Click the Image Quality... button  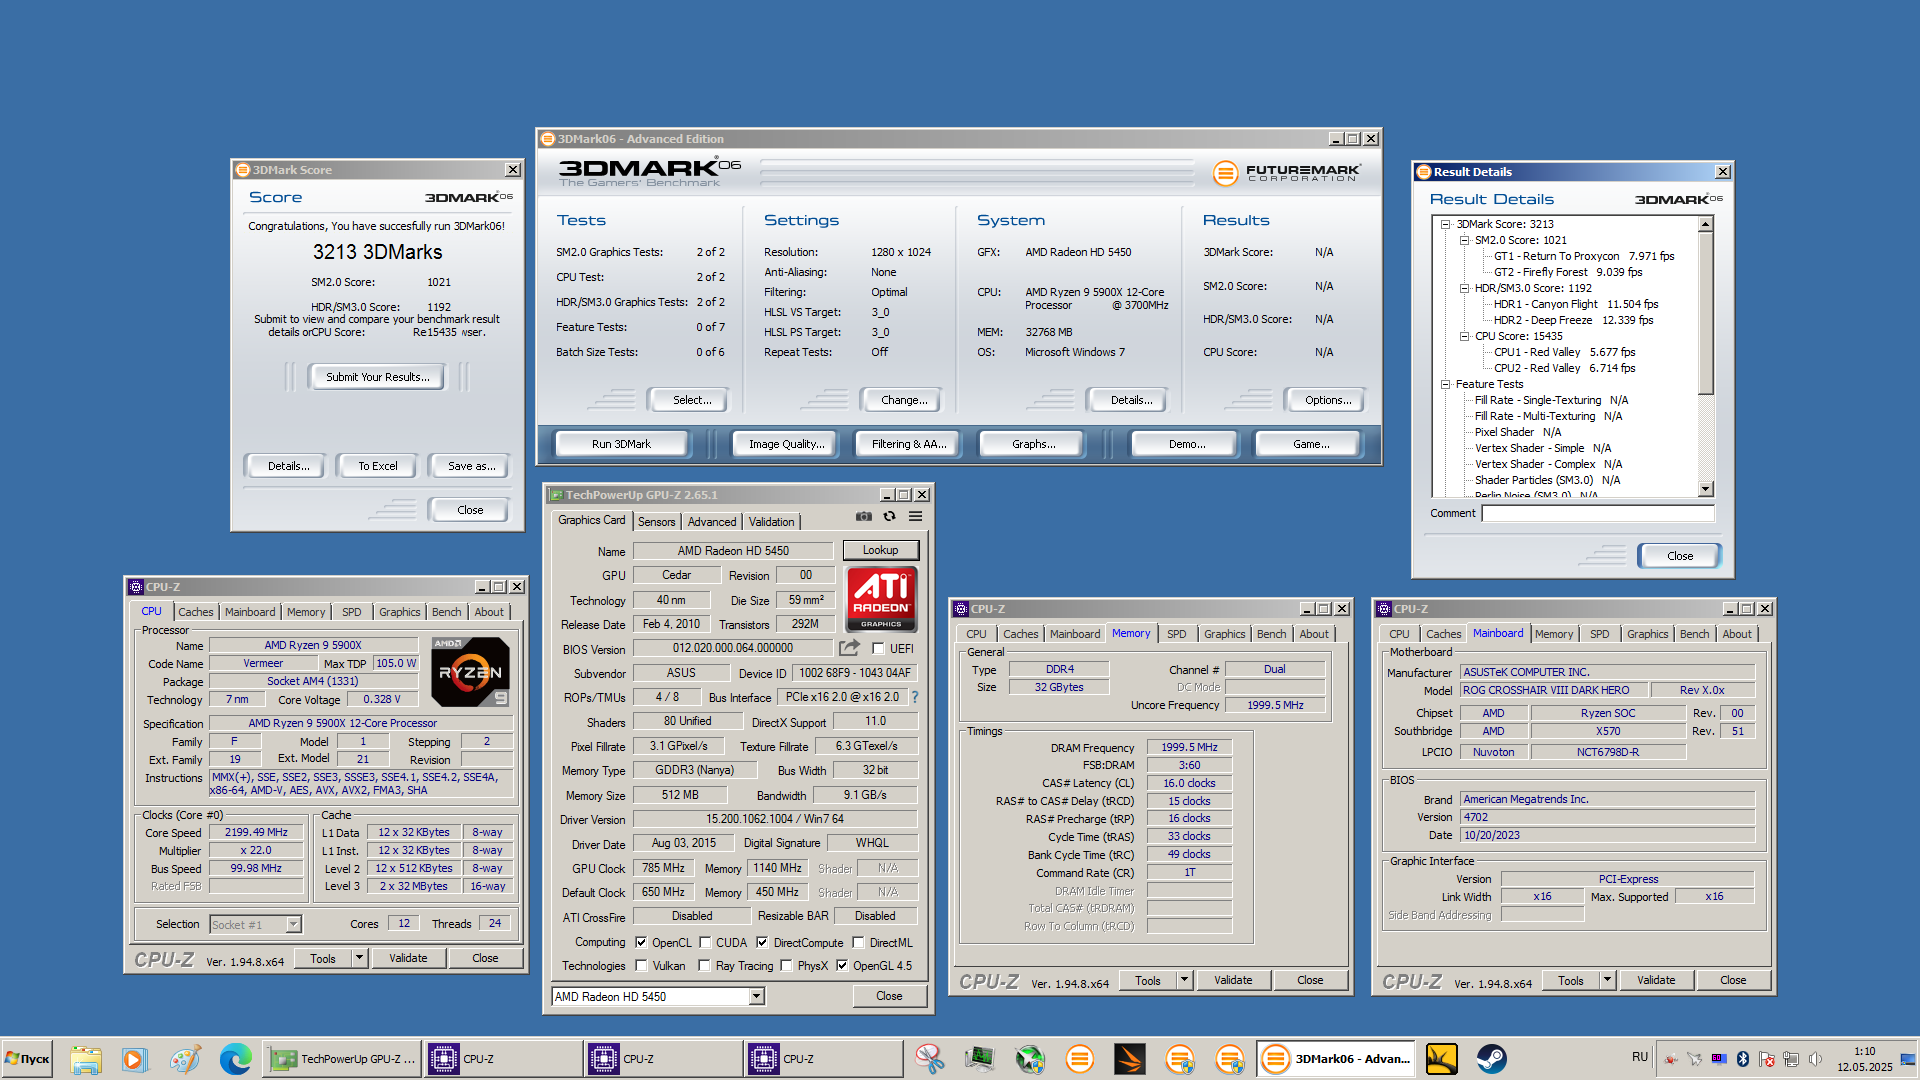pos(787,443)
